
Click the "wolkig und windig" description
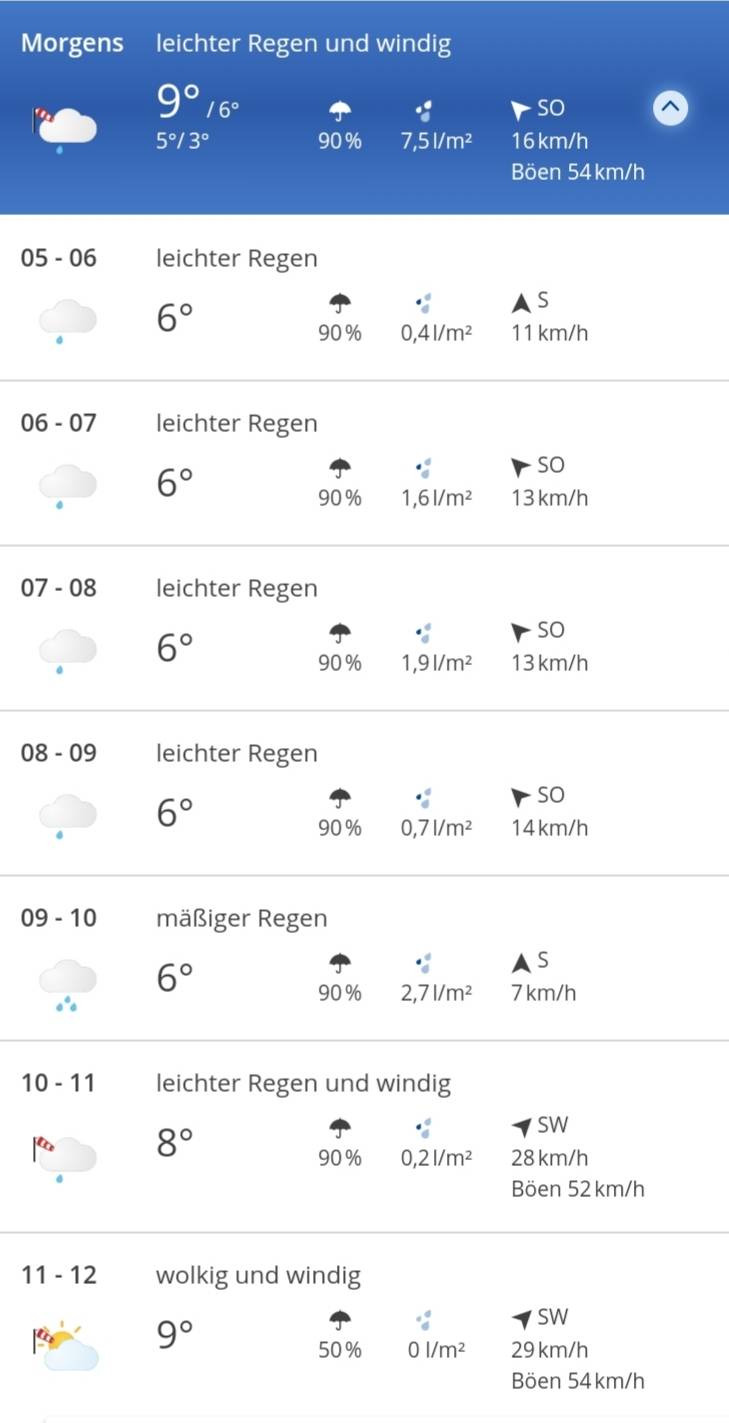tap(258, 1275)
